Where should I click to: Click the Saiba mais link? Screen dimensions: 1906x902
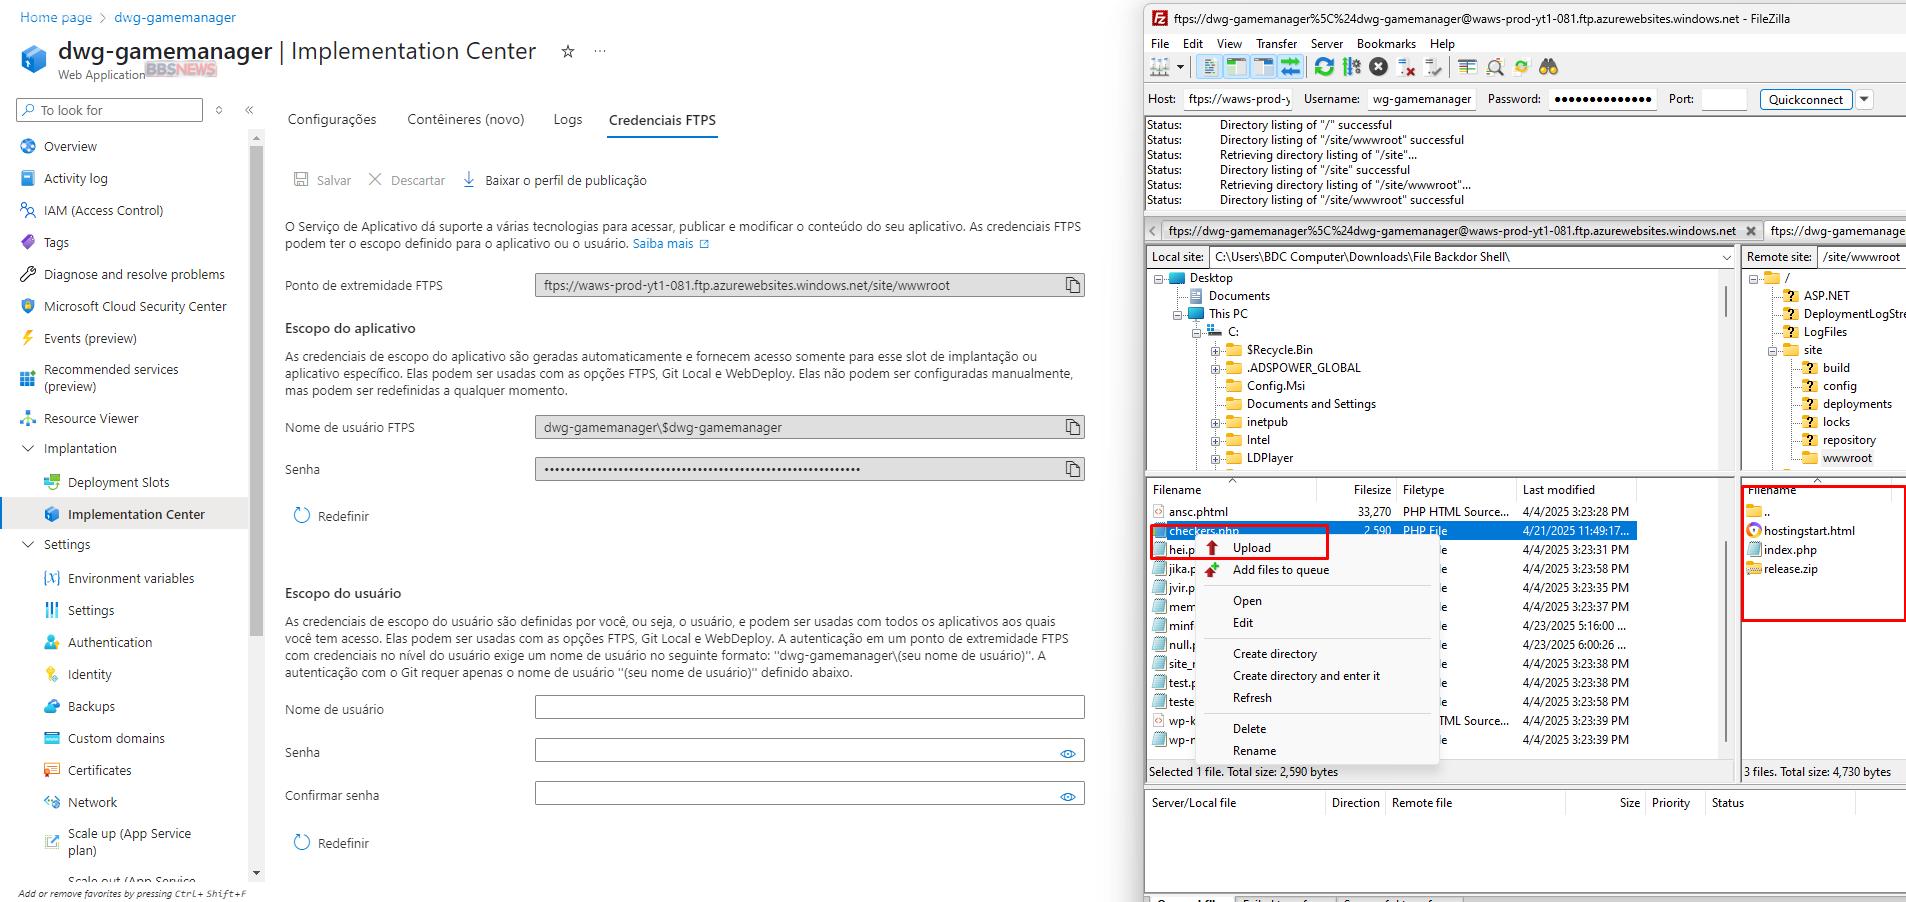pos(663,244)
